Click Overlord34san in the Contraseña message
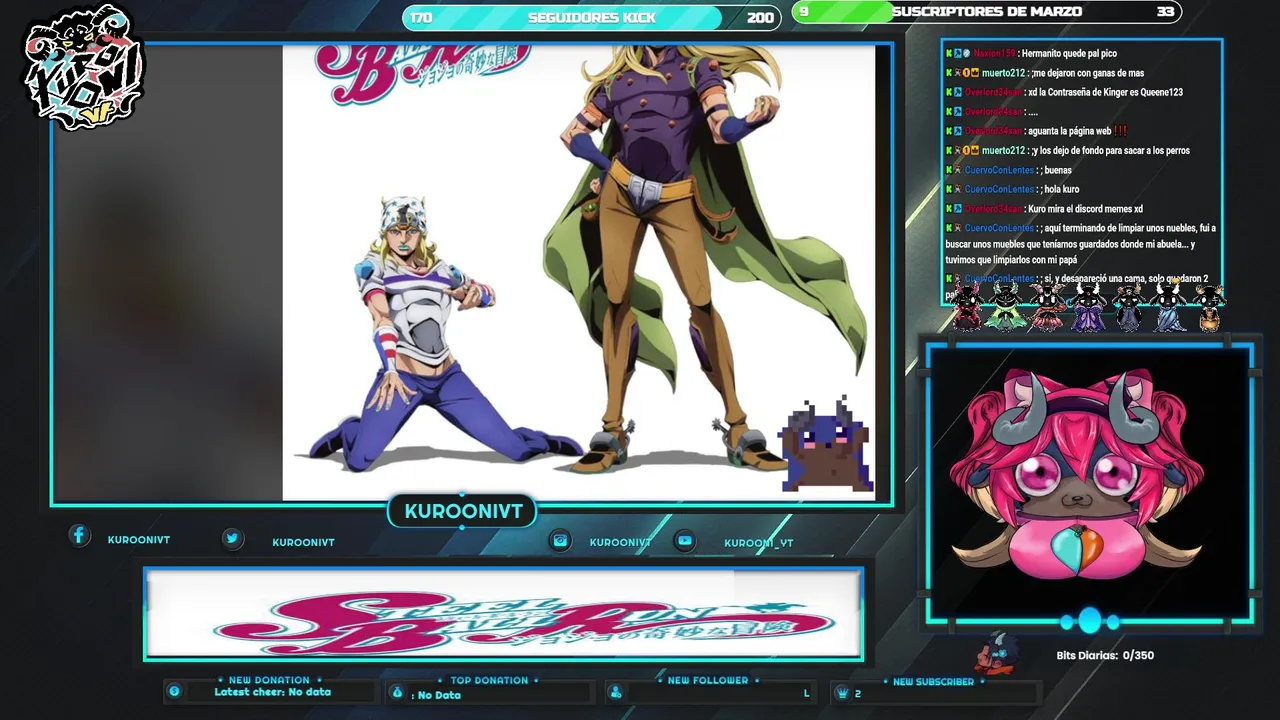Image resolution: width=1280 pixels, height=720 pixels. point(994,92)
